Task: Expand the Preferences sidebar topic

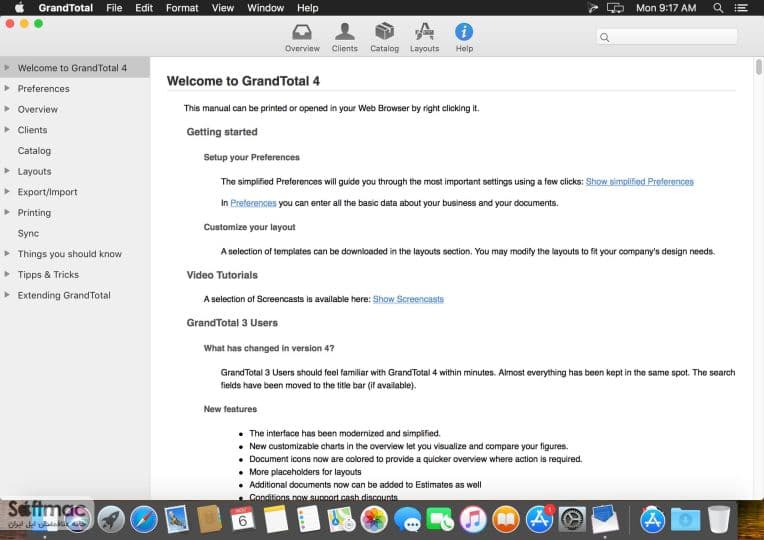Action: click(x=7, y=88)
